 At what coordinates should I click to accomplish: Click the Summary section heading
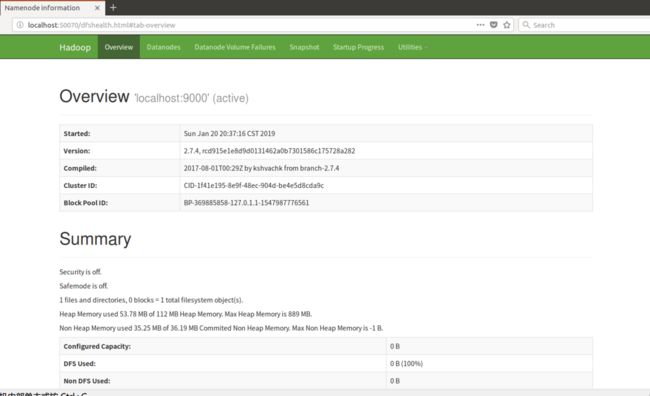click(x=95, y=239)
